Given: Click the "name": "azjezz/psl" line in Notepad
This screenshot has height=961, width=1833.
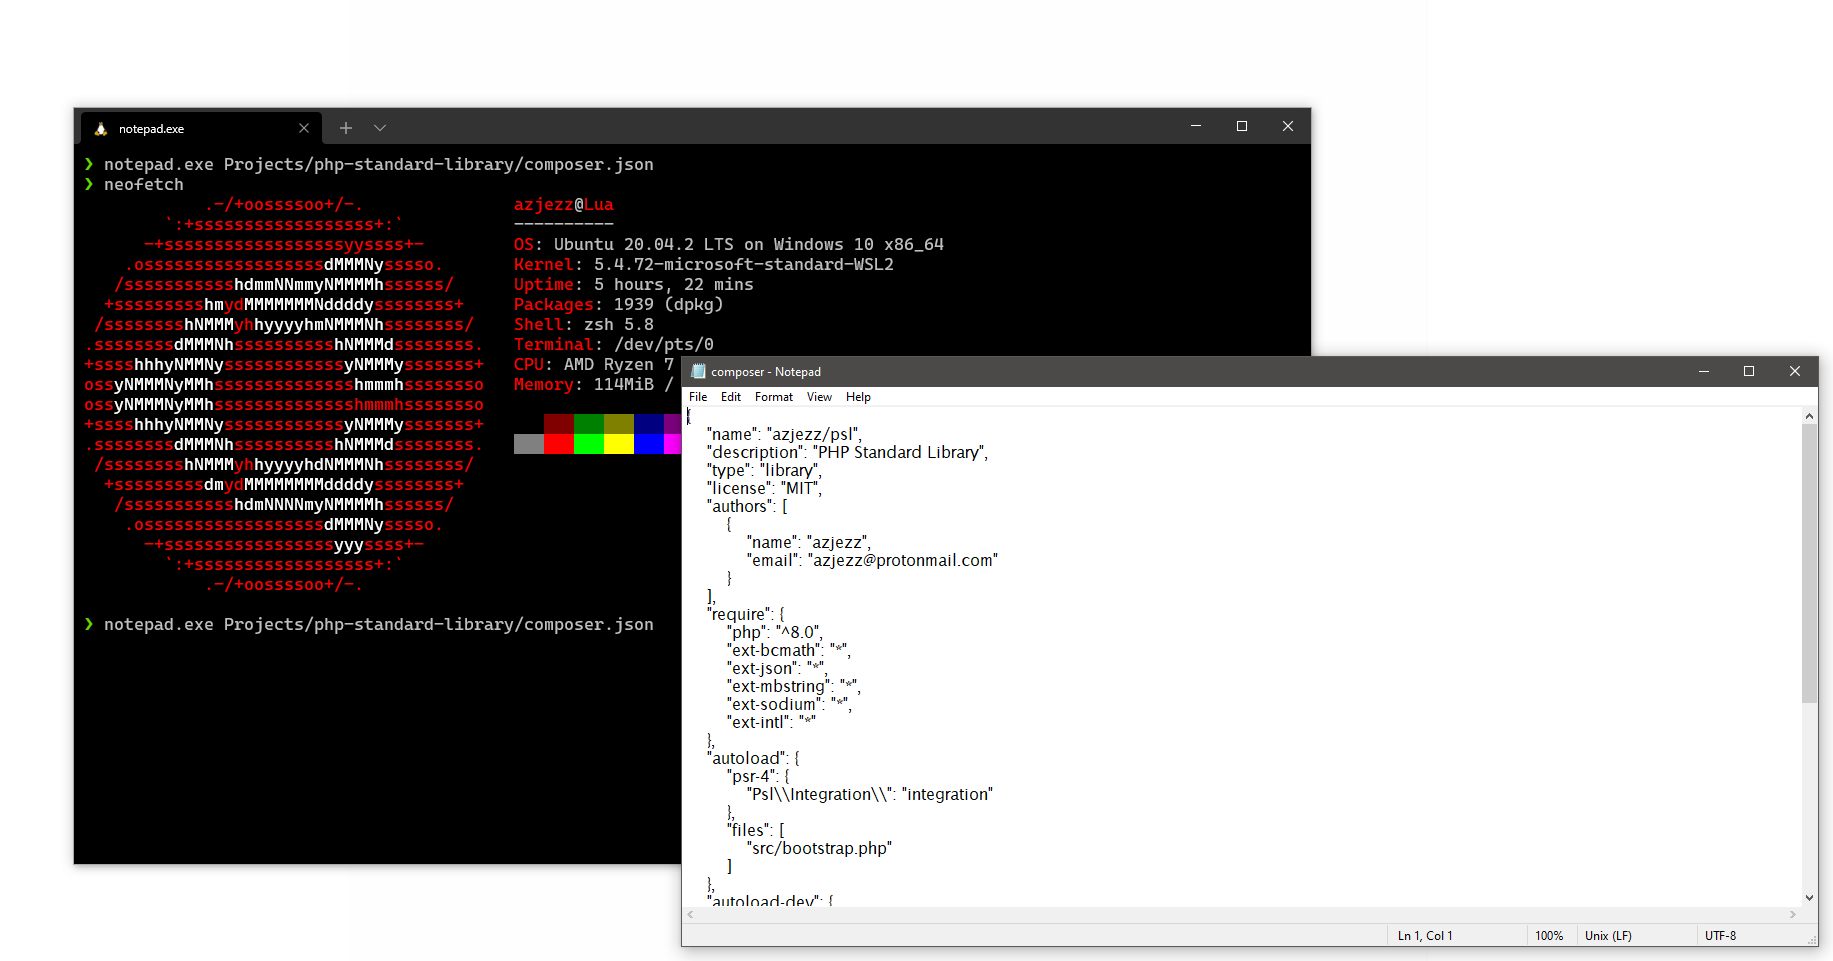Looking at the screenshot, I should [x=785, y=434].
